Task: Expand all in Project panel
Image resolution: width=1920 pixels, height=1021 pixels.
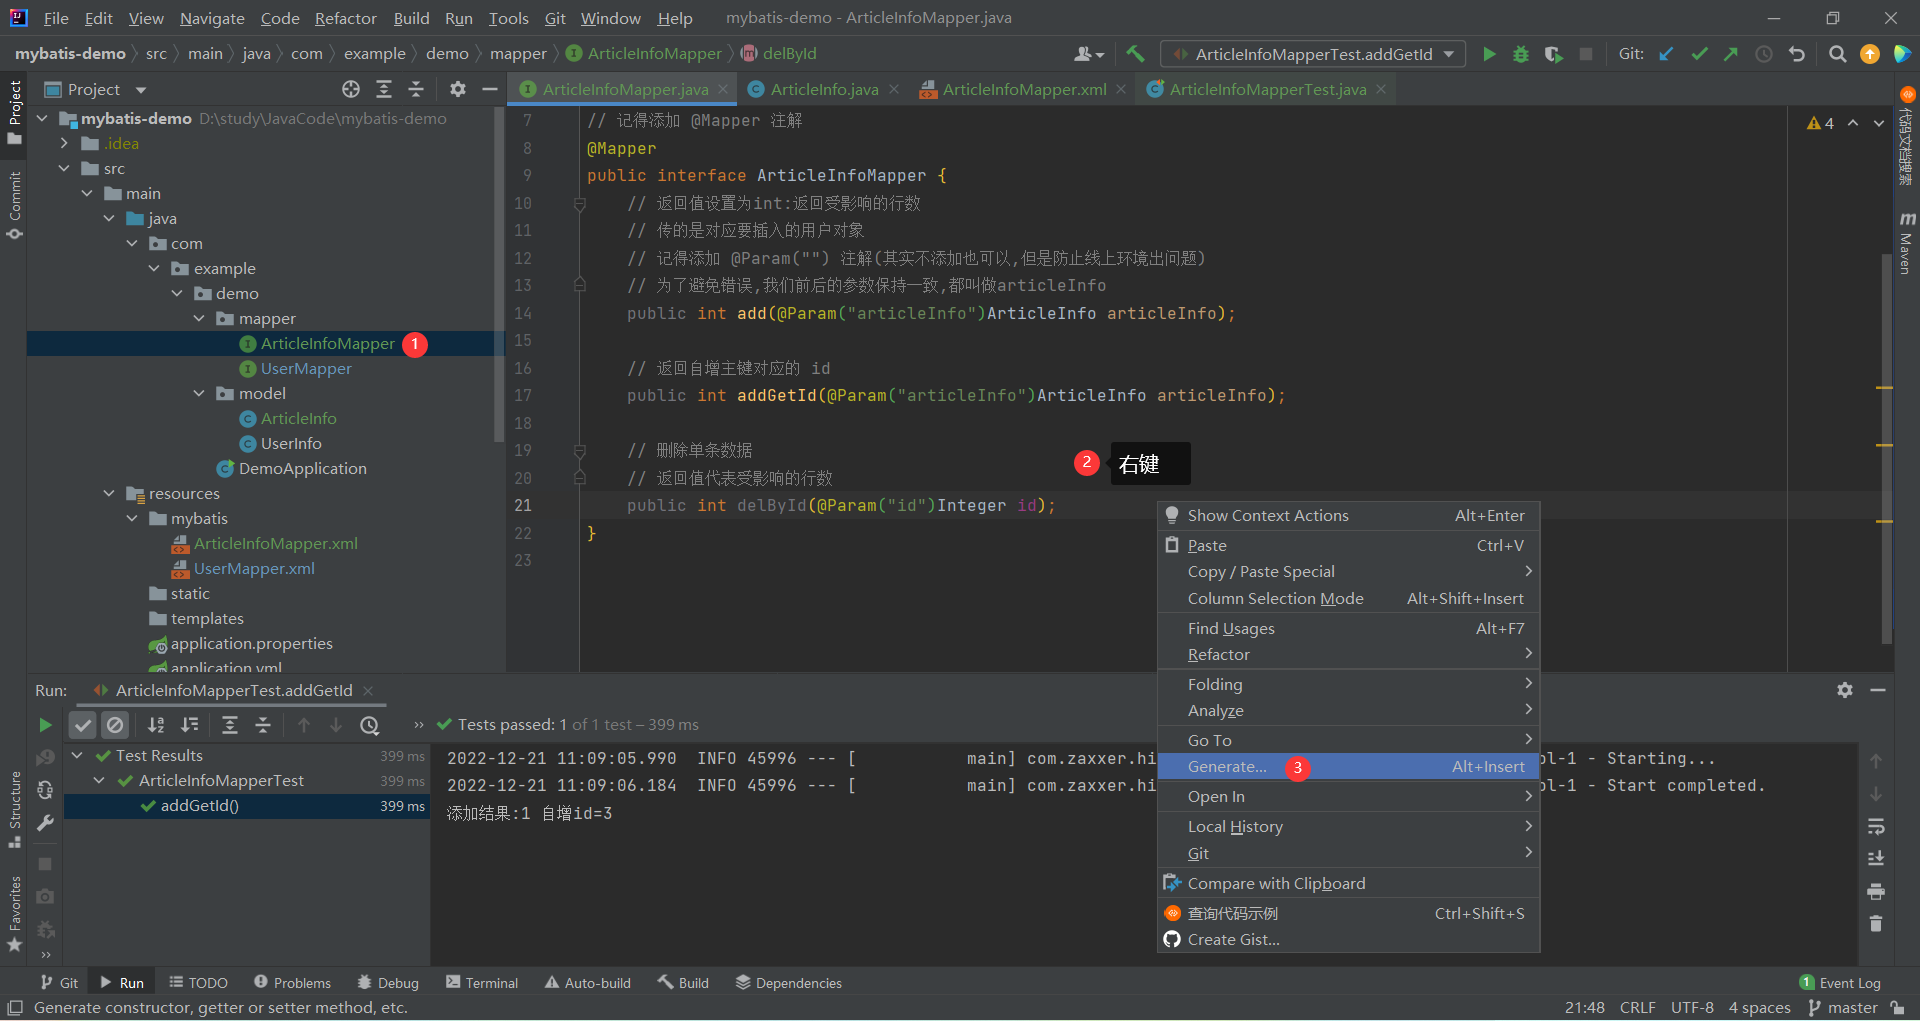Action: 384,89
